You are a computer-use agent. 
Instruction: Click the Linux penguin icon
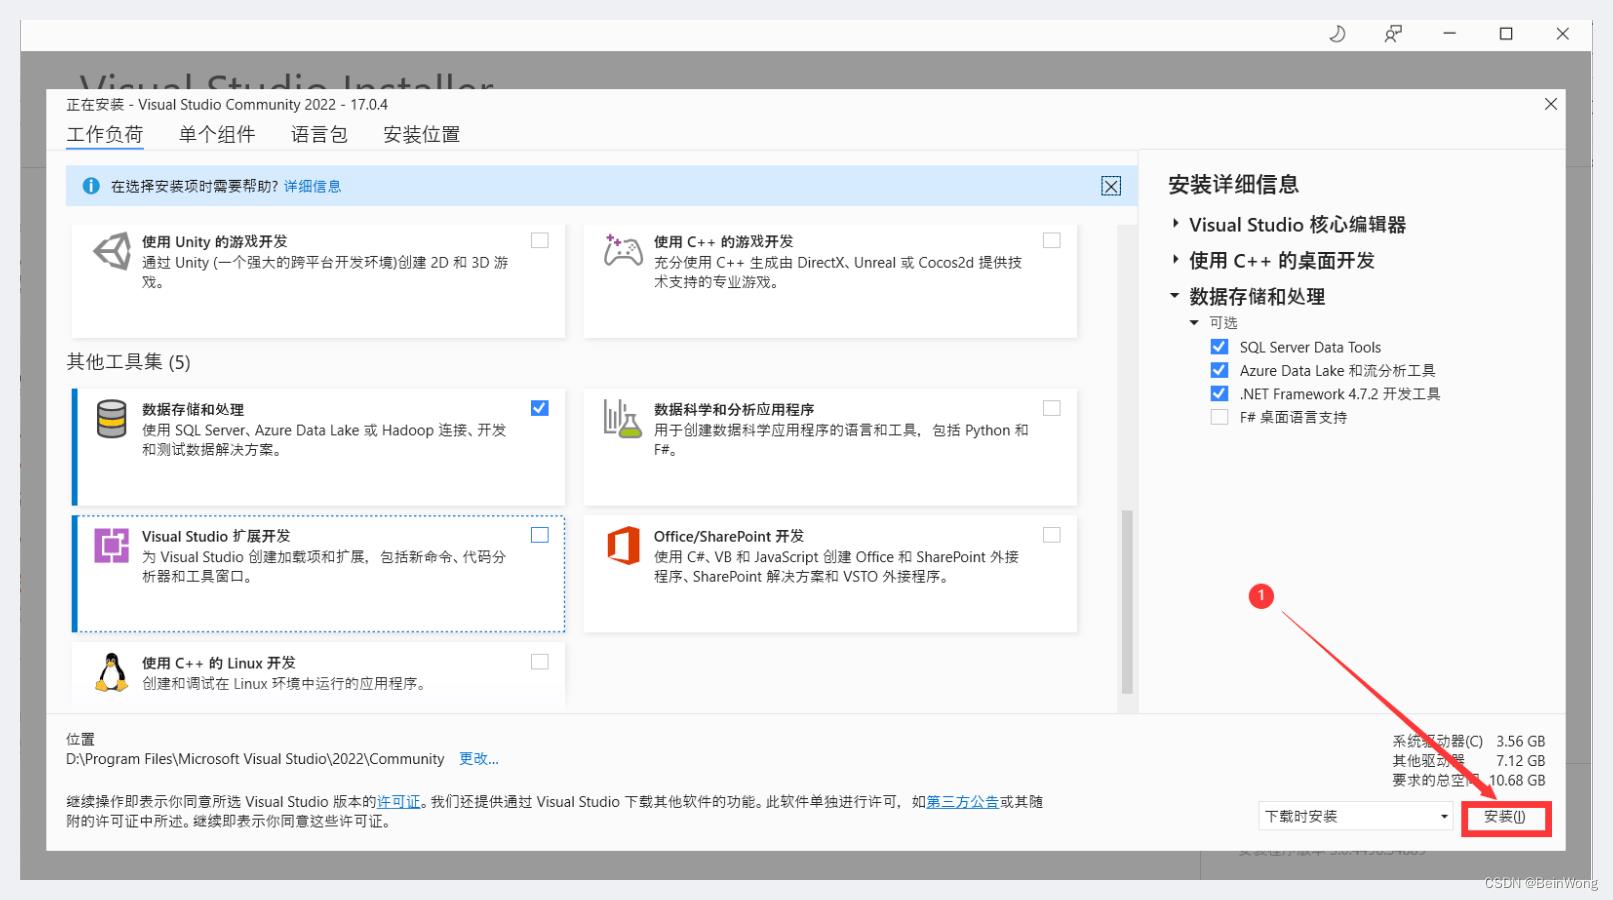[x=111, y=672]
